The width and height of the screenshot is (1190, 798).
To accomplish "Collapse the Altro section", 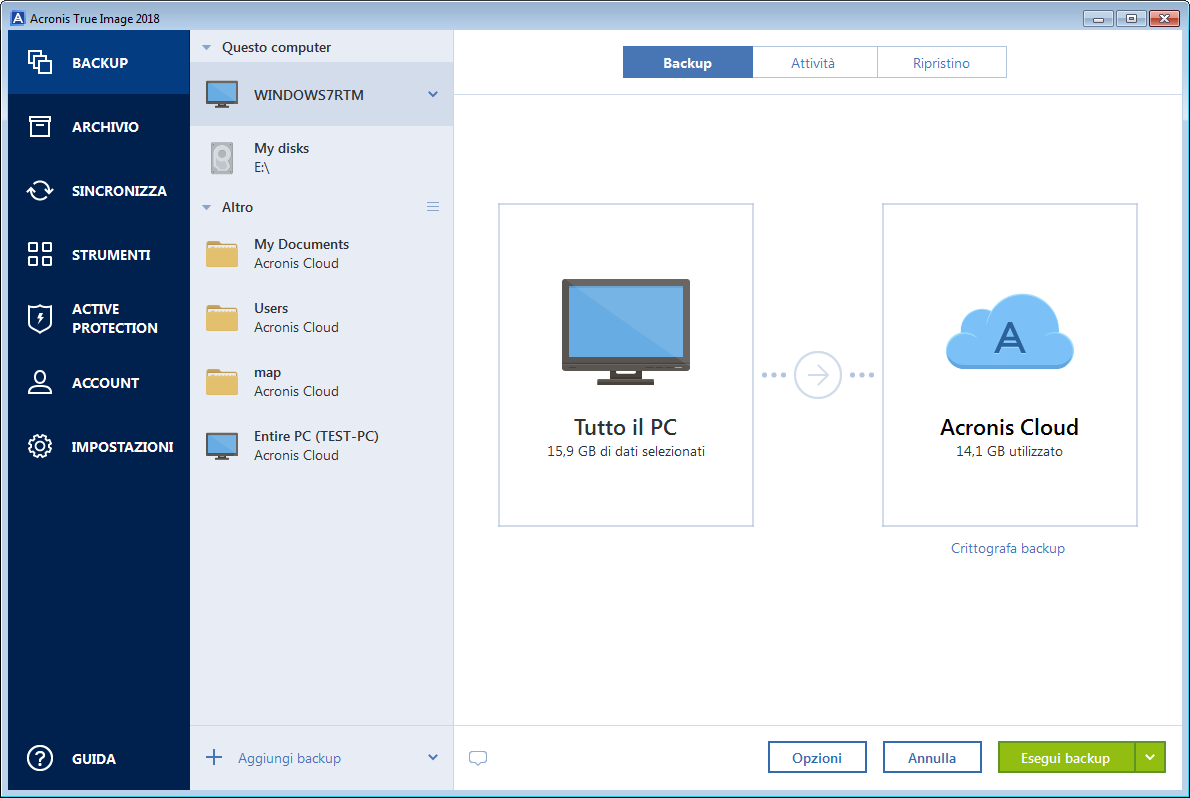I will [x=206, y=207].
